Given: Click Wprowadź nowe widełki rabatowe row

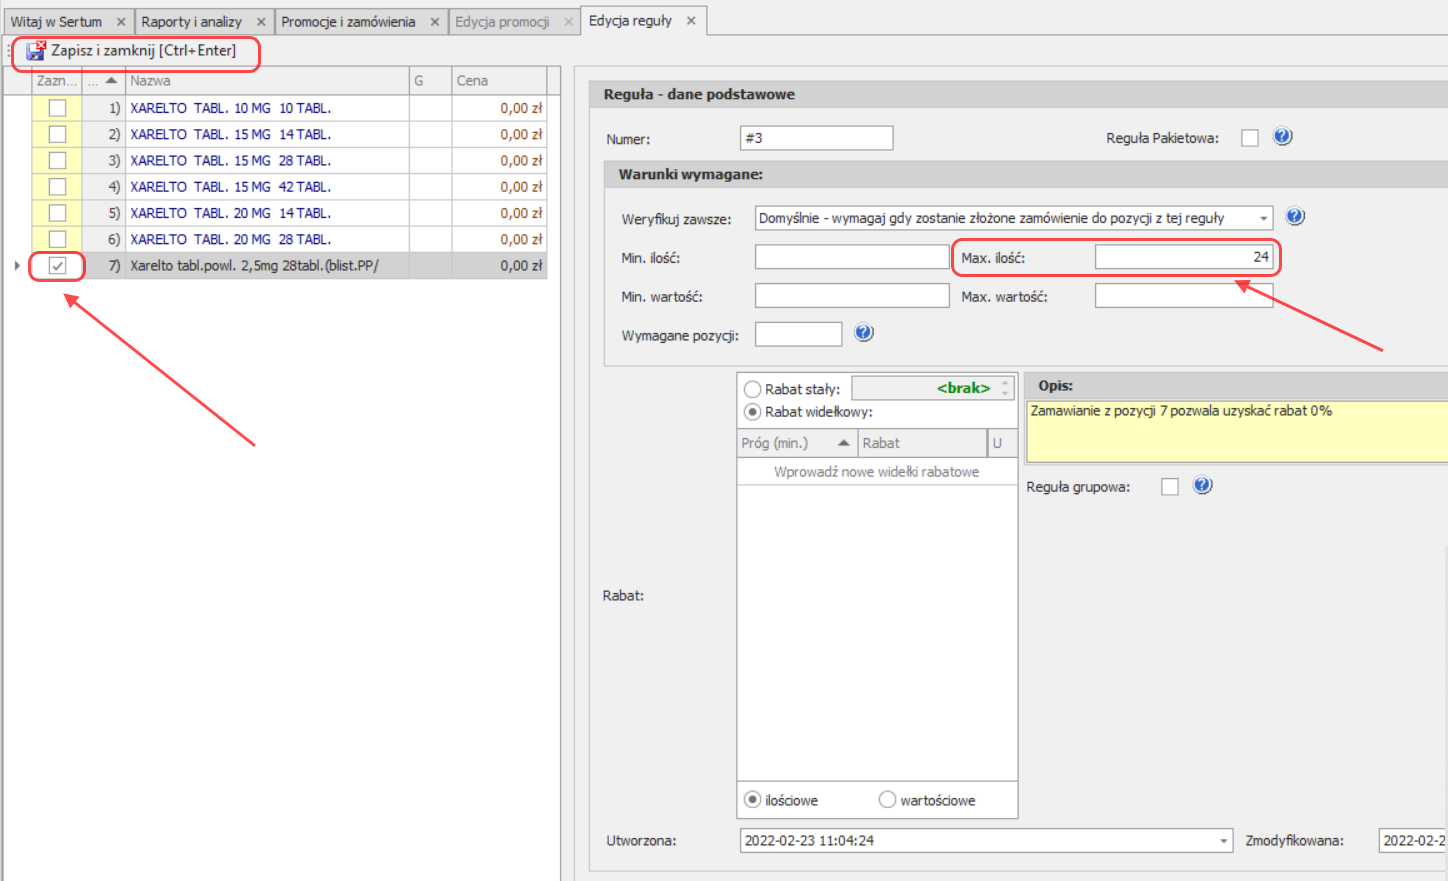Looking at the screenshot, I should tap(876, 472).
